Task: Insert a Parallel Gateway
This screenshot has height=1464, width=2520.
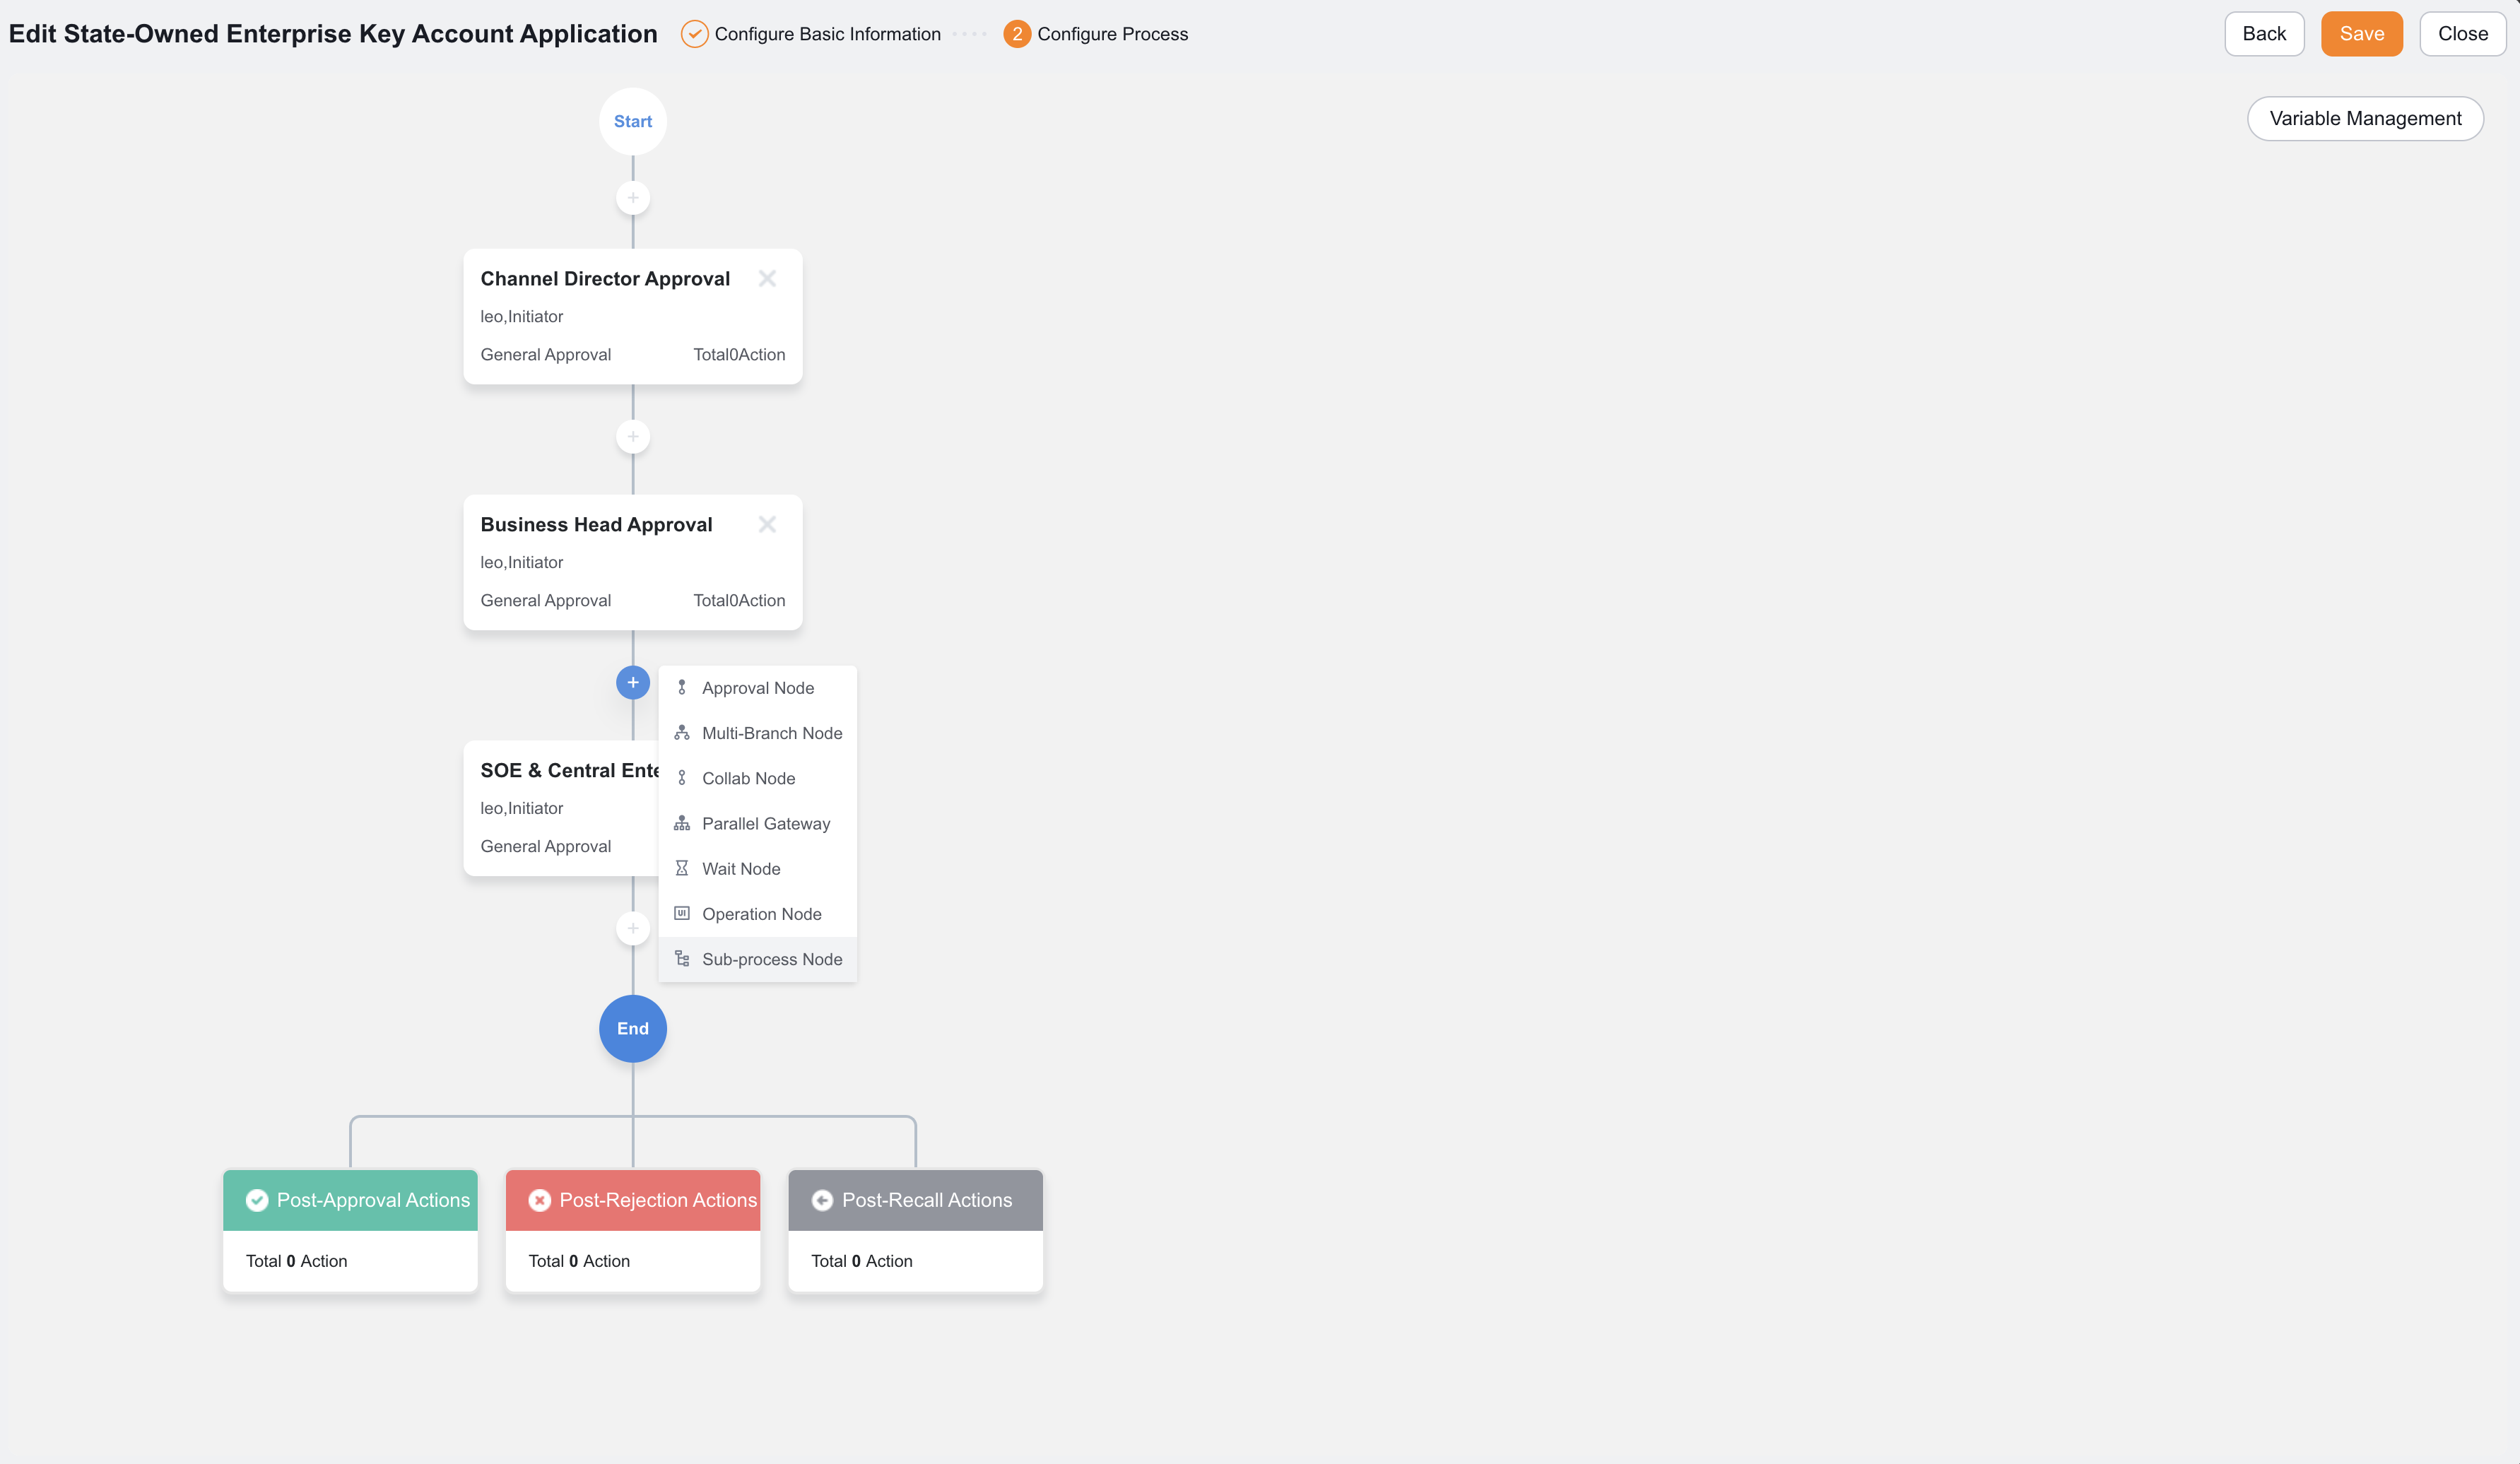Action: (758, 823)
